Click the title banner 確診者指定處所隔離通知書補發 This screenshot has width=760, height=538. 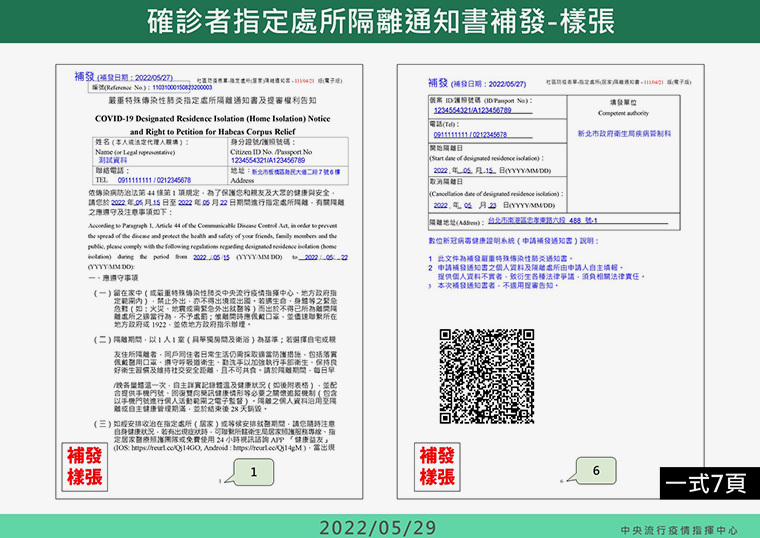380,21
